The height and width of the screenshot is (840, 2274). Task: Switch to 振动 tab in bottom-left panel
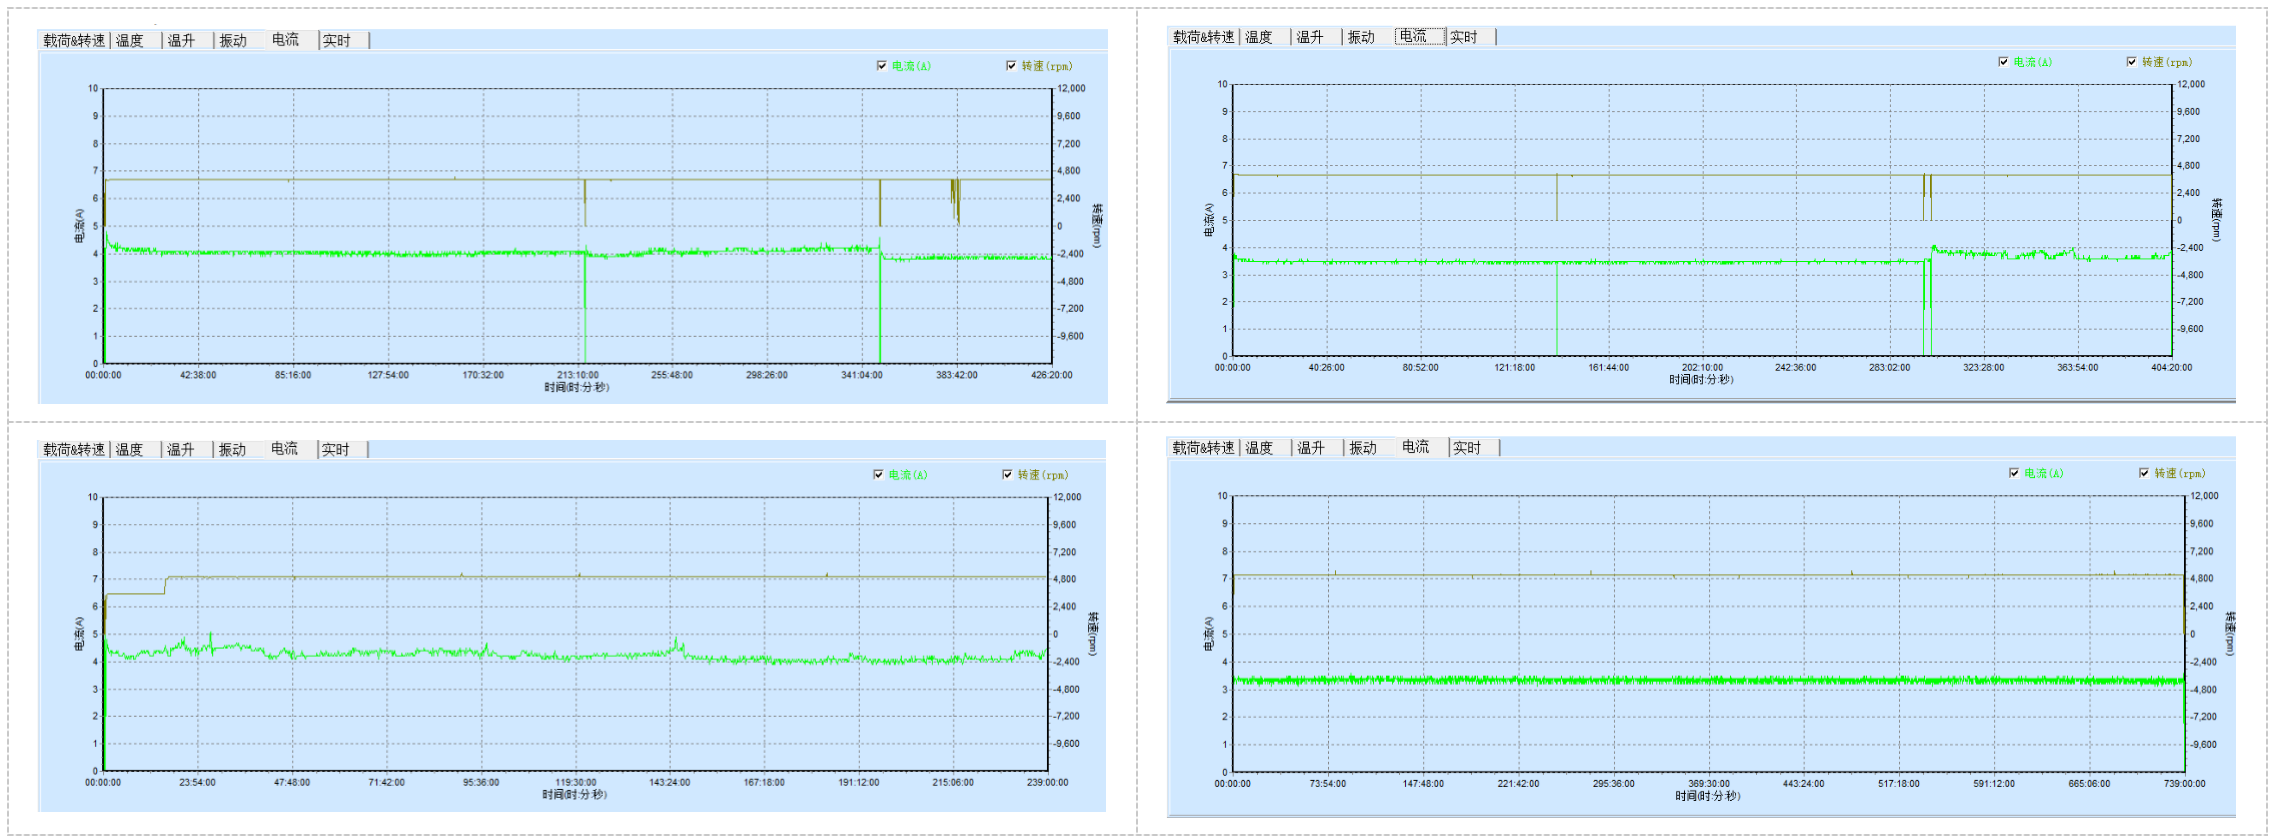232,450
